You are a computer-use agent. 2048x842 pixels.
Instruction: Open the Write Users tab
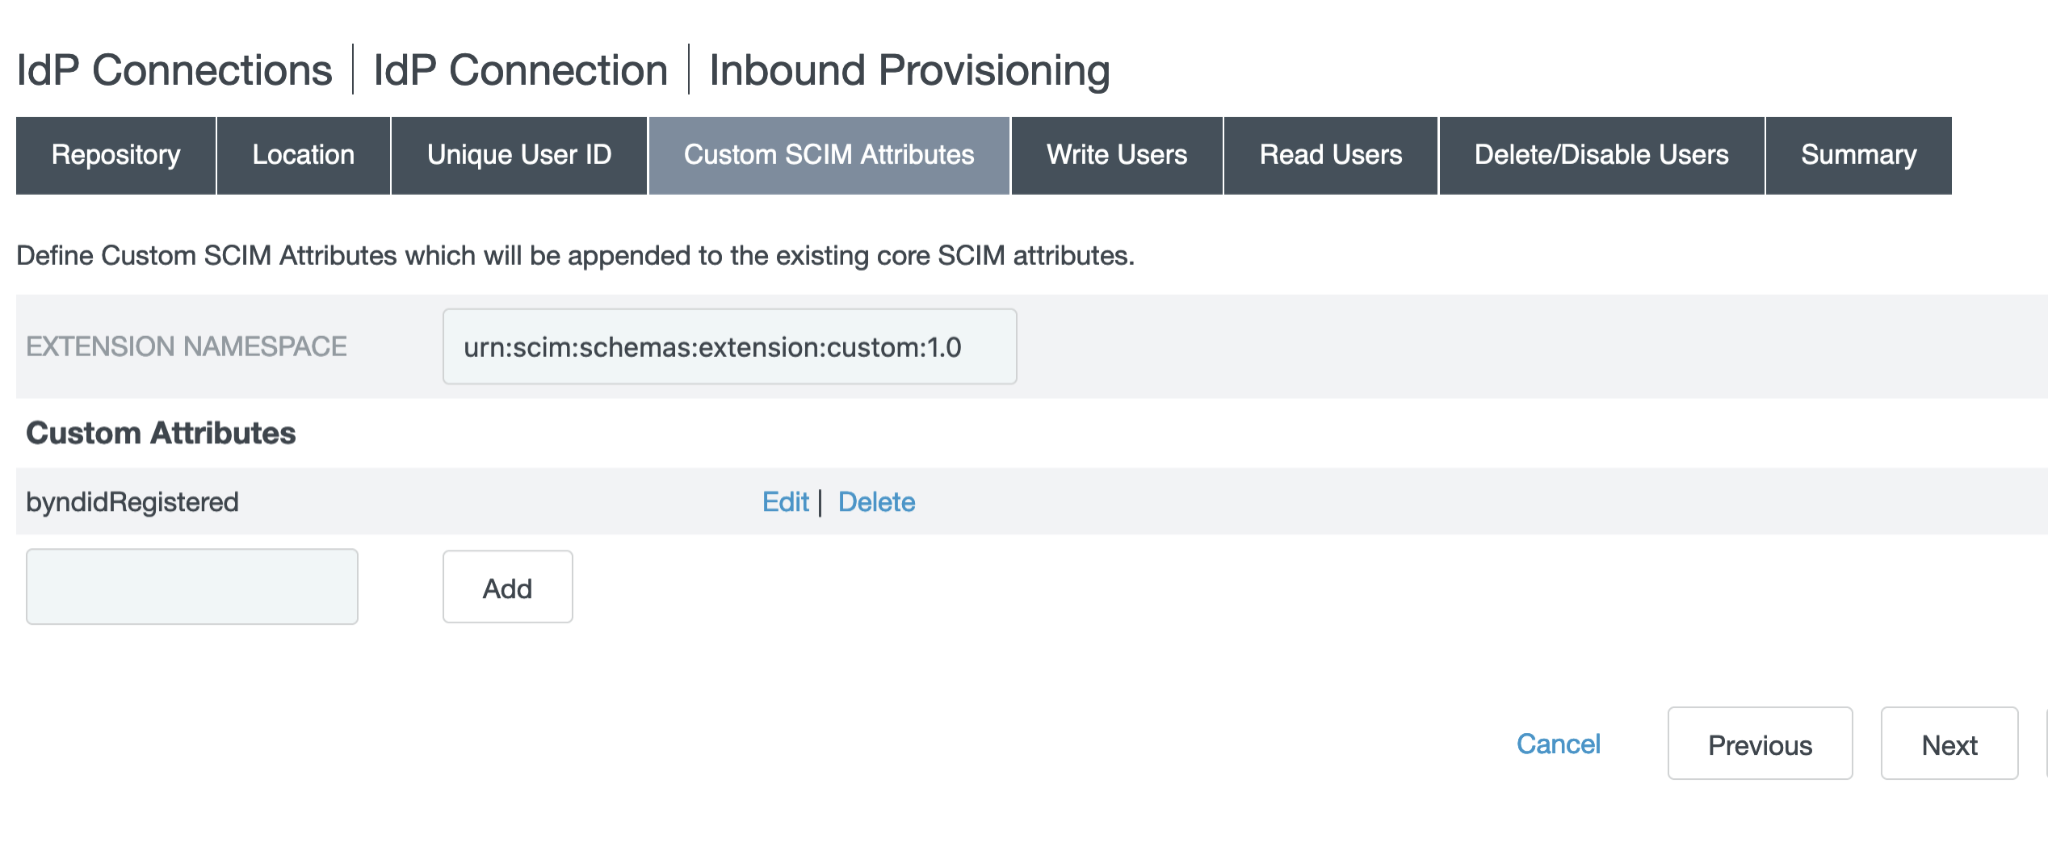coord(1116,155)
